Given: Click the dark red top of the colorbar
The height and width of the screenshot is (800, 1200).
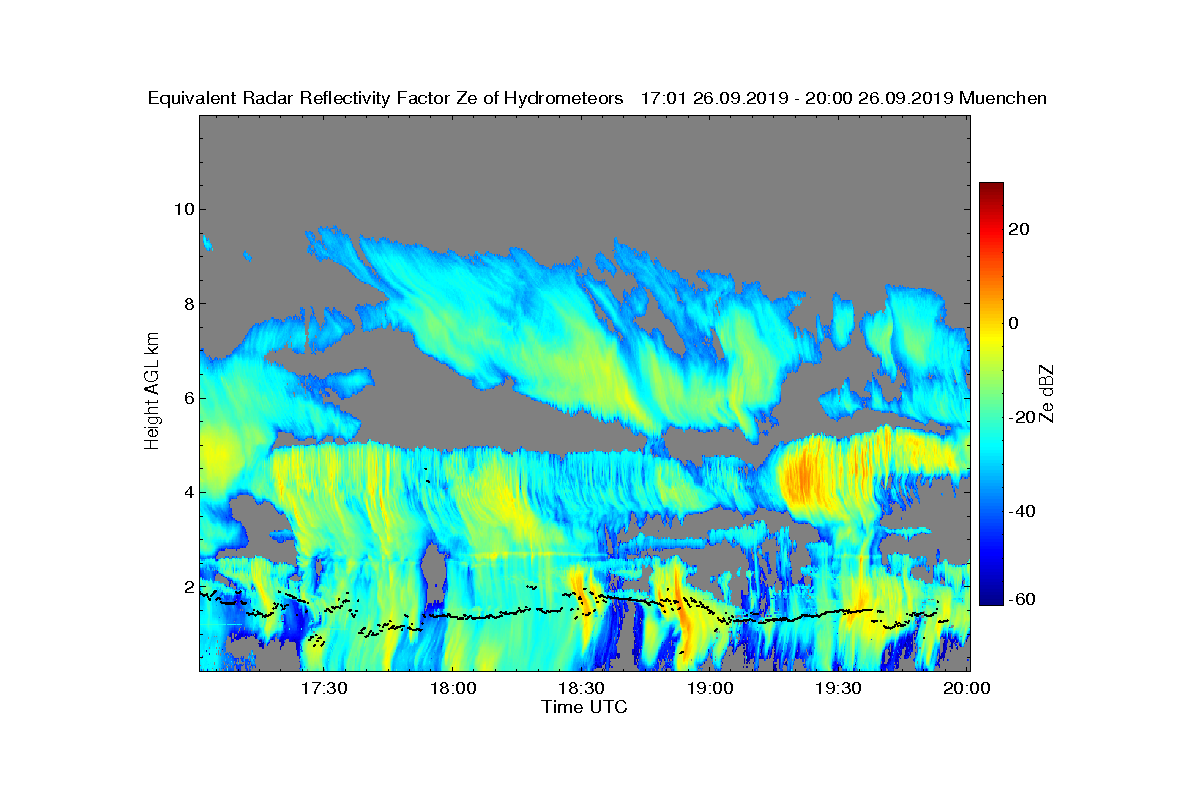Looking at the screenshot, I should (991, 189).
